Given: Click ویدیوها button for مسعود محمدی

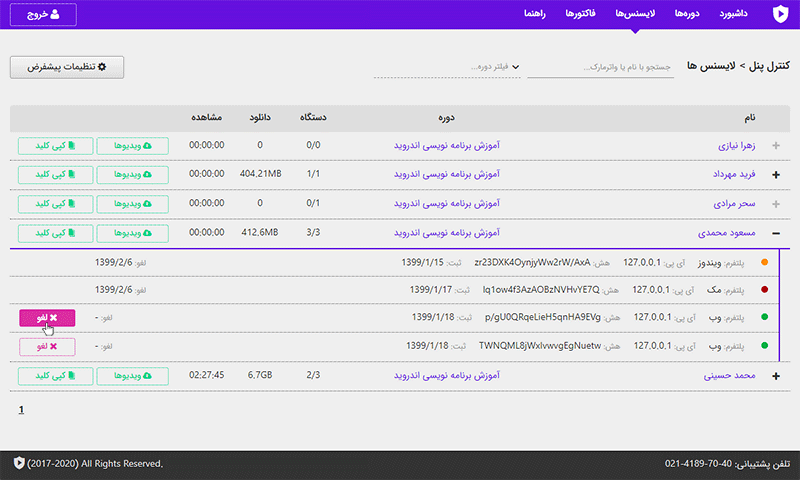Looking at the screenshot, I should [x=133, y=233].
